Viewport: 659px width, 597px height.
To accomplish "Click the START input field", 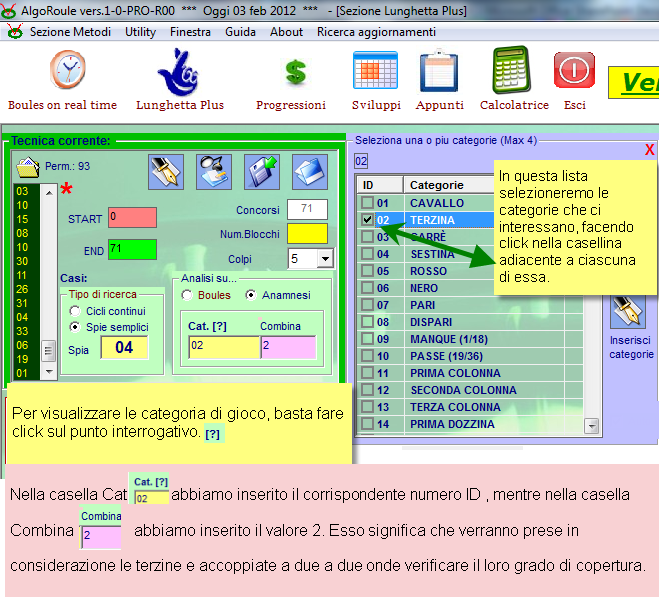I will coord(132,217).
